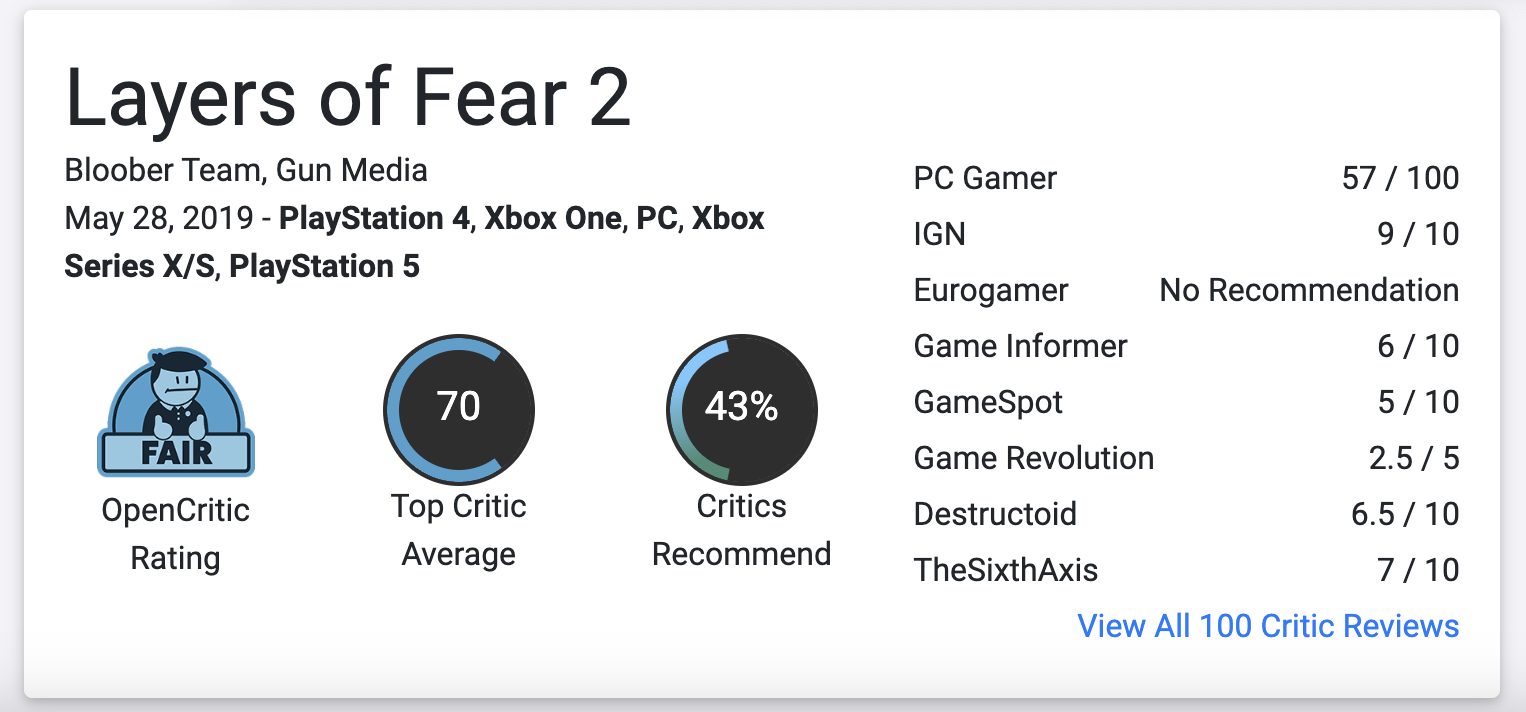Screen dimensions: 1526x712
Task: Click the PlayStation 4 platform link
Action: point(374,219)
